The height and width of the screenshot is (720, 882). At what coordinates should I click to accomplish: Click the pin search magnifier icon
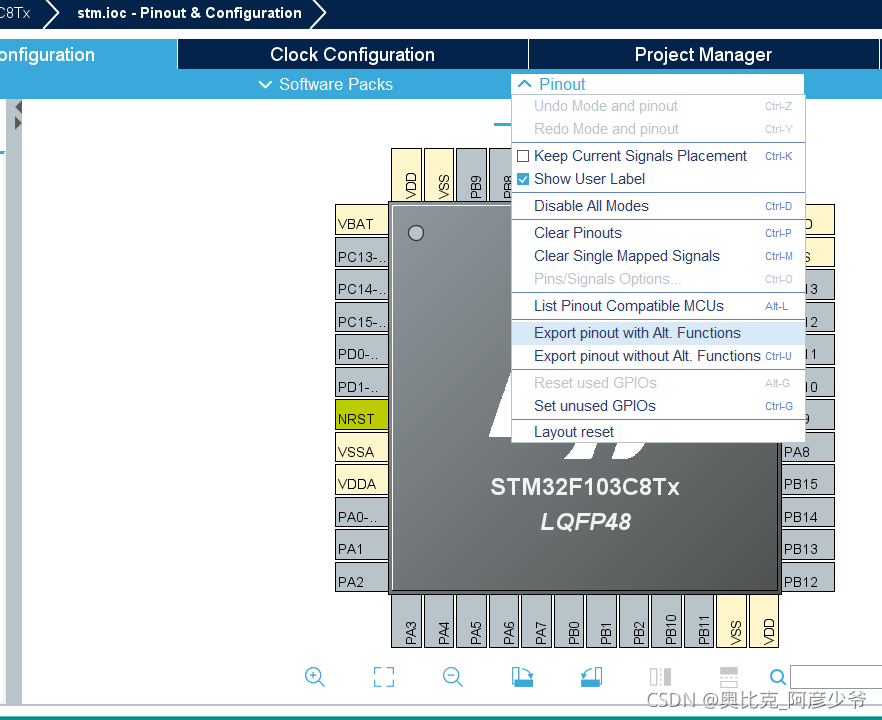point(778,678)
